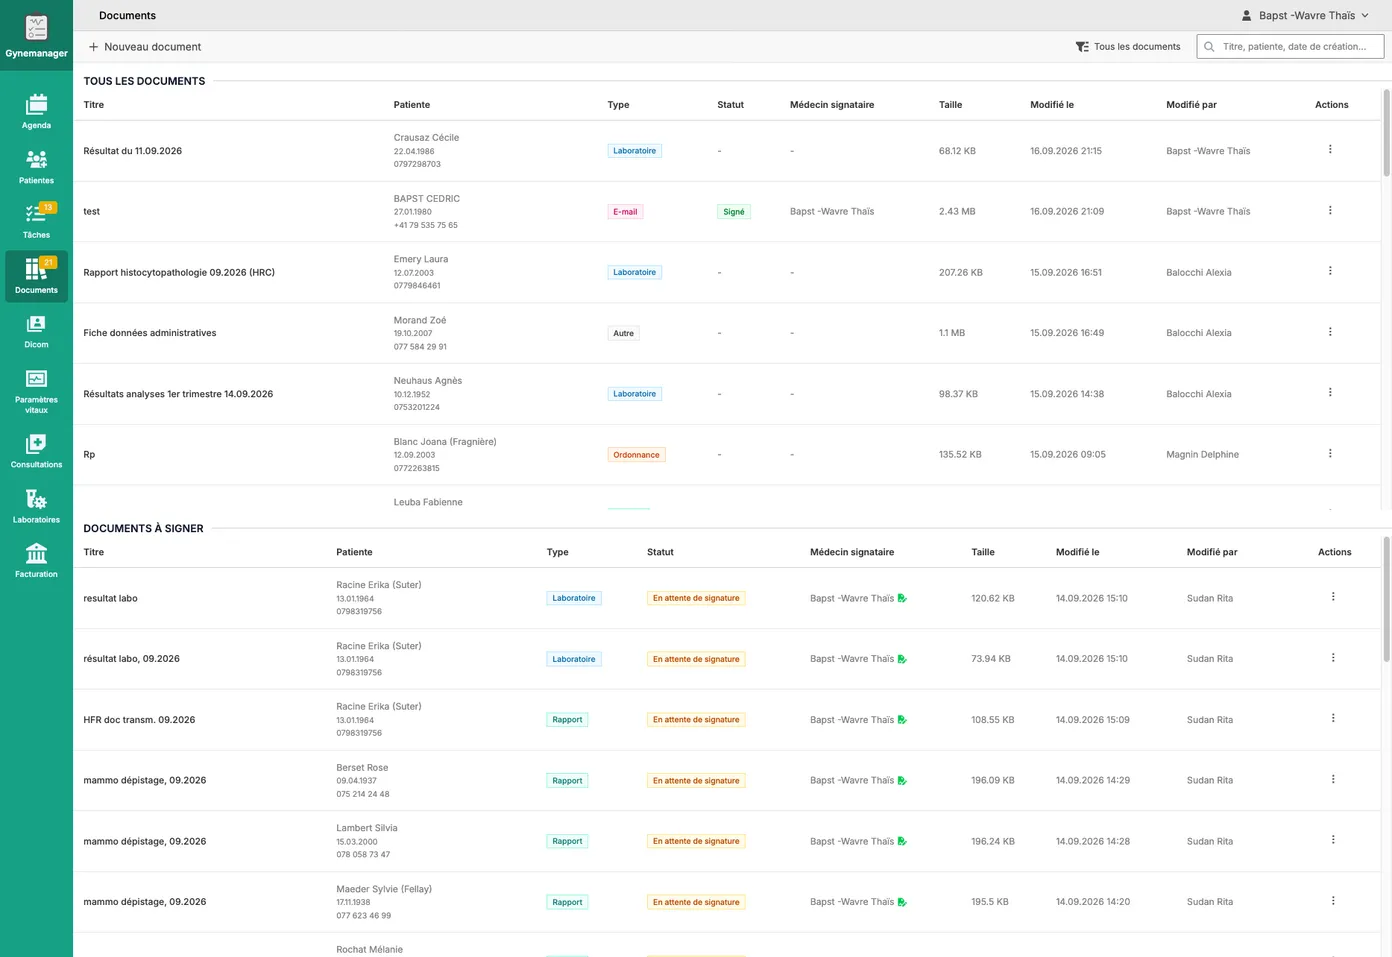Open the Tous les documents filter
The height and width of the screenshot is (957, 1392).
[1128, 47]
